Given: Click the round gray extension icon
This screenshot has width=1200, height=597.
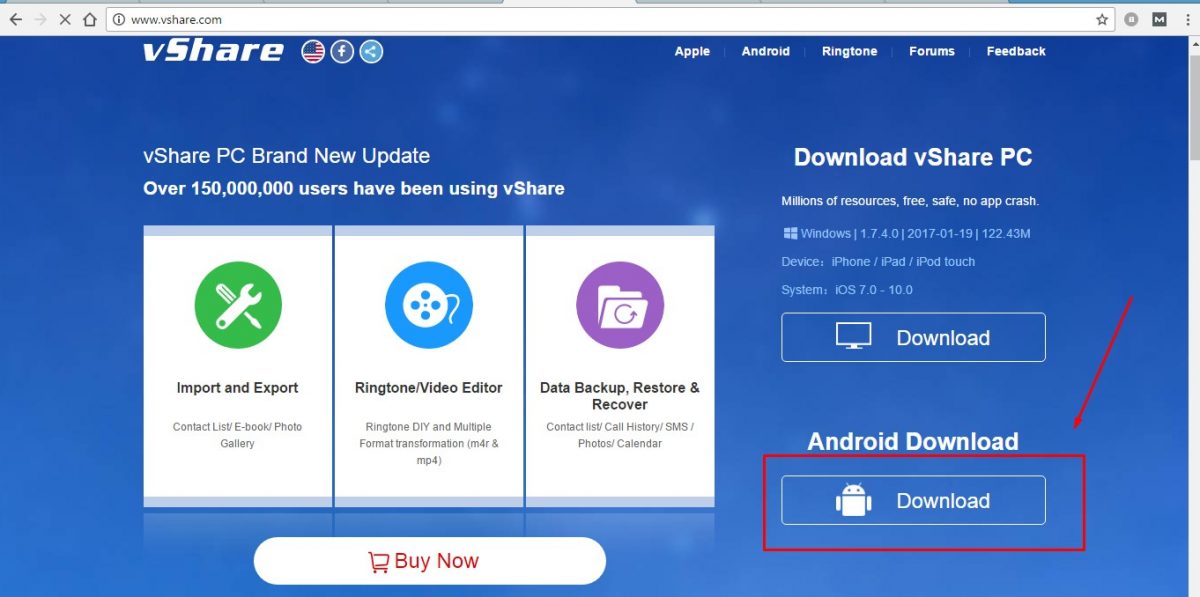Looking at the screenshot, I should tap(1132, 19).
